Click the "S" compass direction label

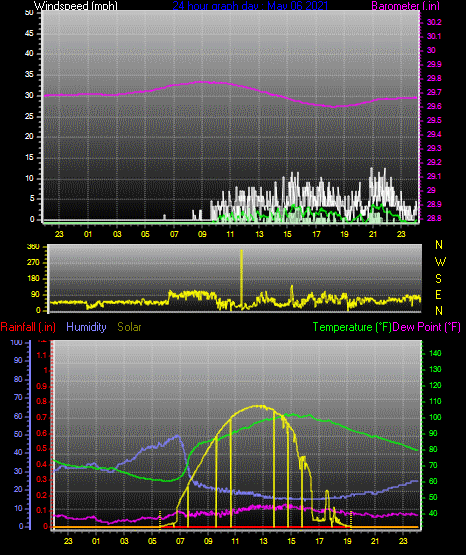(x=438, y=279)
